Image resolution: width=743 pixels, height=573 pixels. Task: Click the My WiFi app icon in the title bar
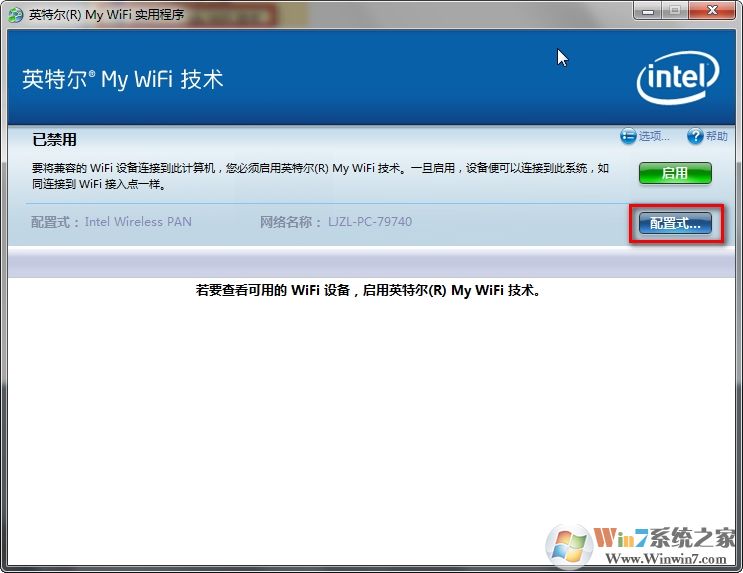[x=15, y=15]
